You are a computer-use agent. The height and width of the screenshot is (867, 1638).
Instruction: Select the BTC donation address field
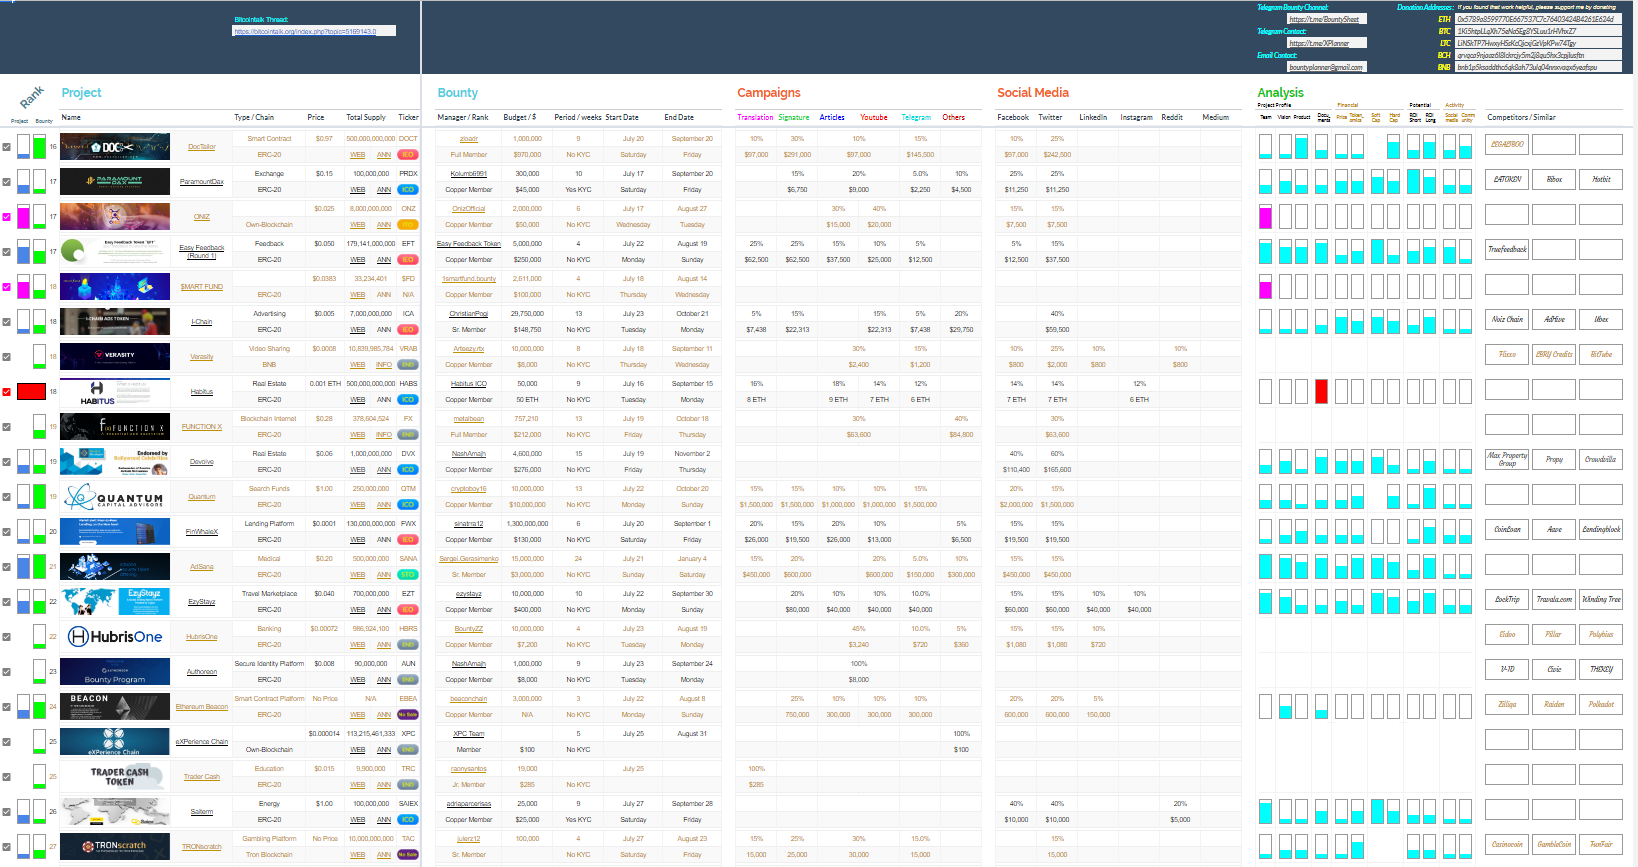[x=1538, y=31]
